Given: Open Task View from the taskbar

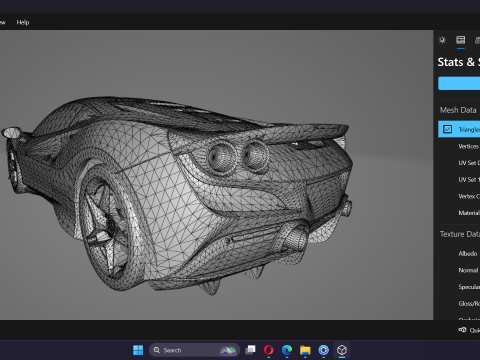Looking at the screenshot, I should pyautogui.click(x=250, y=350).
